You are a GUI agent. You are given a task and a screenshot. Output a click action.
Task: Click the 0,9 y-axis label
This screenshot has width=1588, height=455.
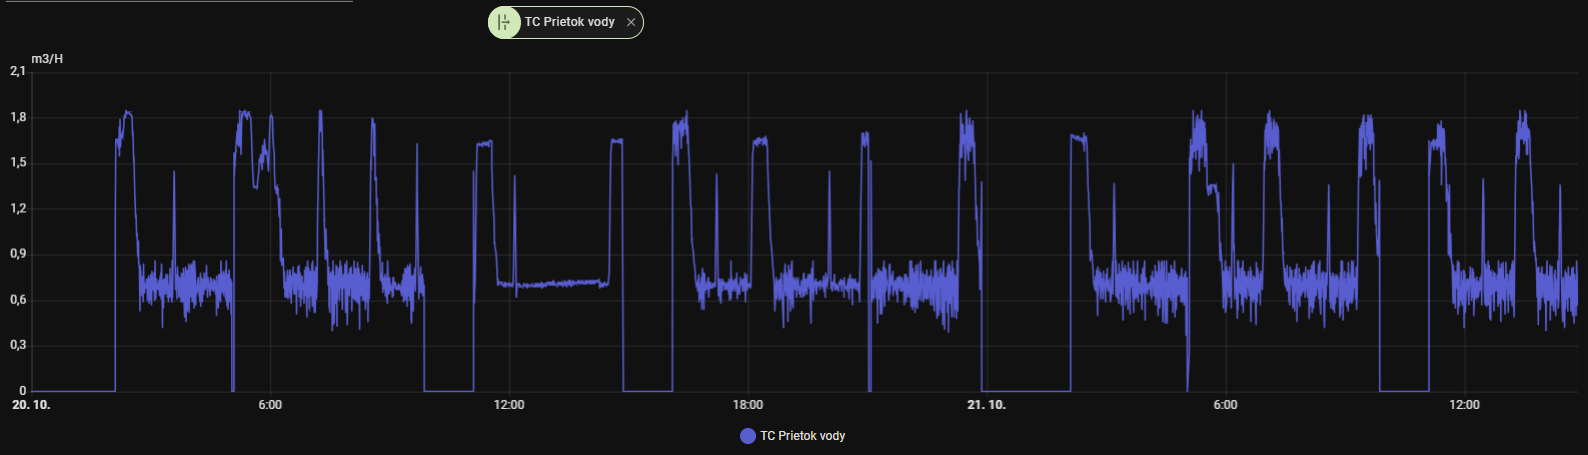click(x=18, y=254)
